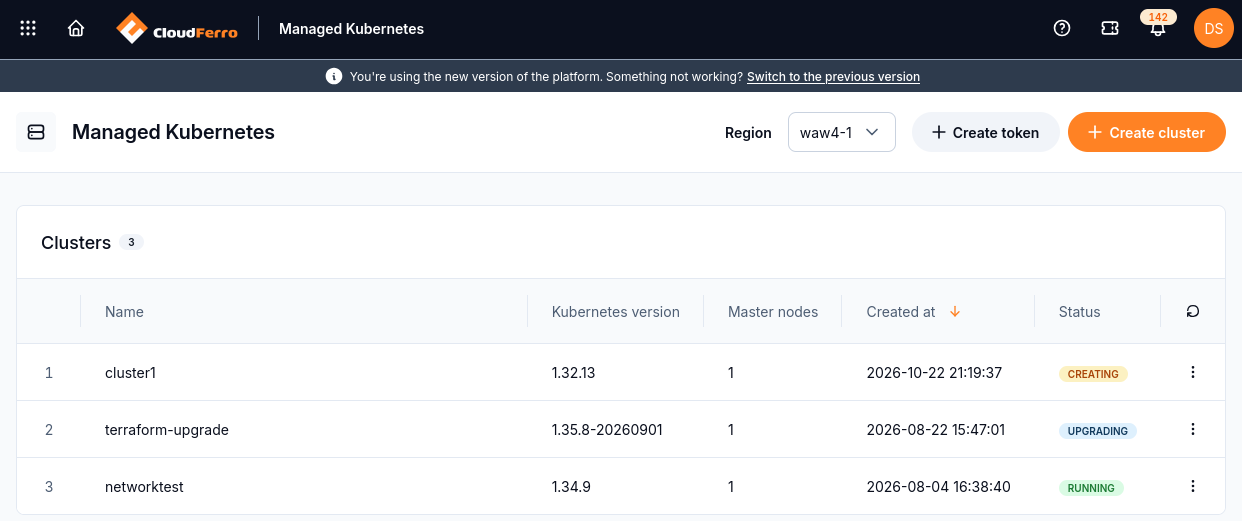Open notifications bell with 142 badge
This screenshot has width=1242, height=521.
[x=1157, y=27]
